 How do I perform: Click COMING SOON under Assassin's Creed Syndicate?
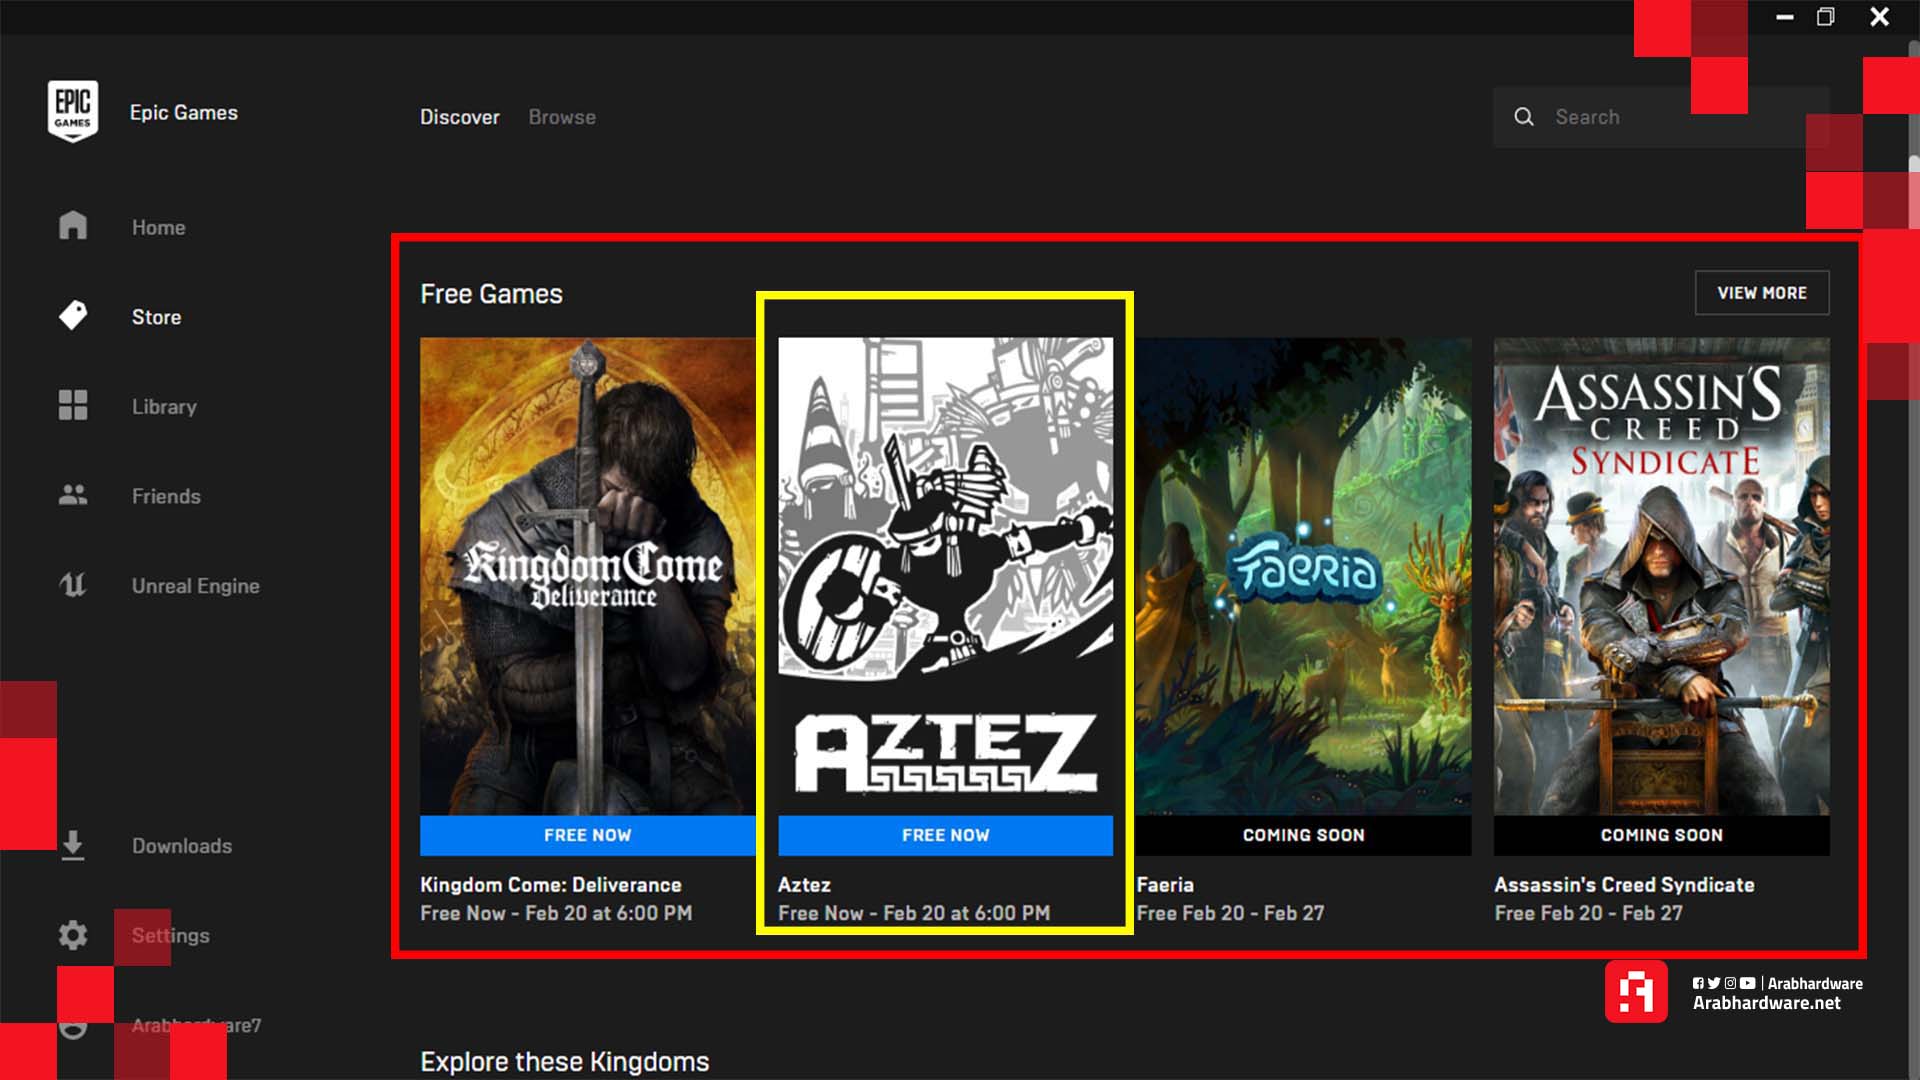pos(1661,835)
